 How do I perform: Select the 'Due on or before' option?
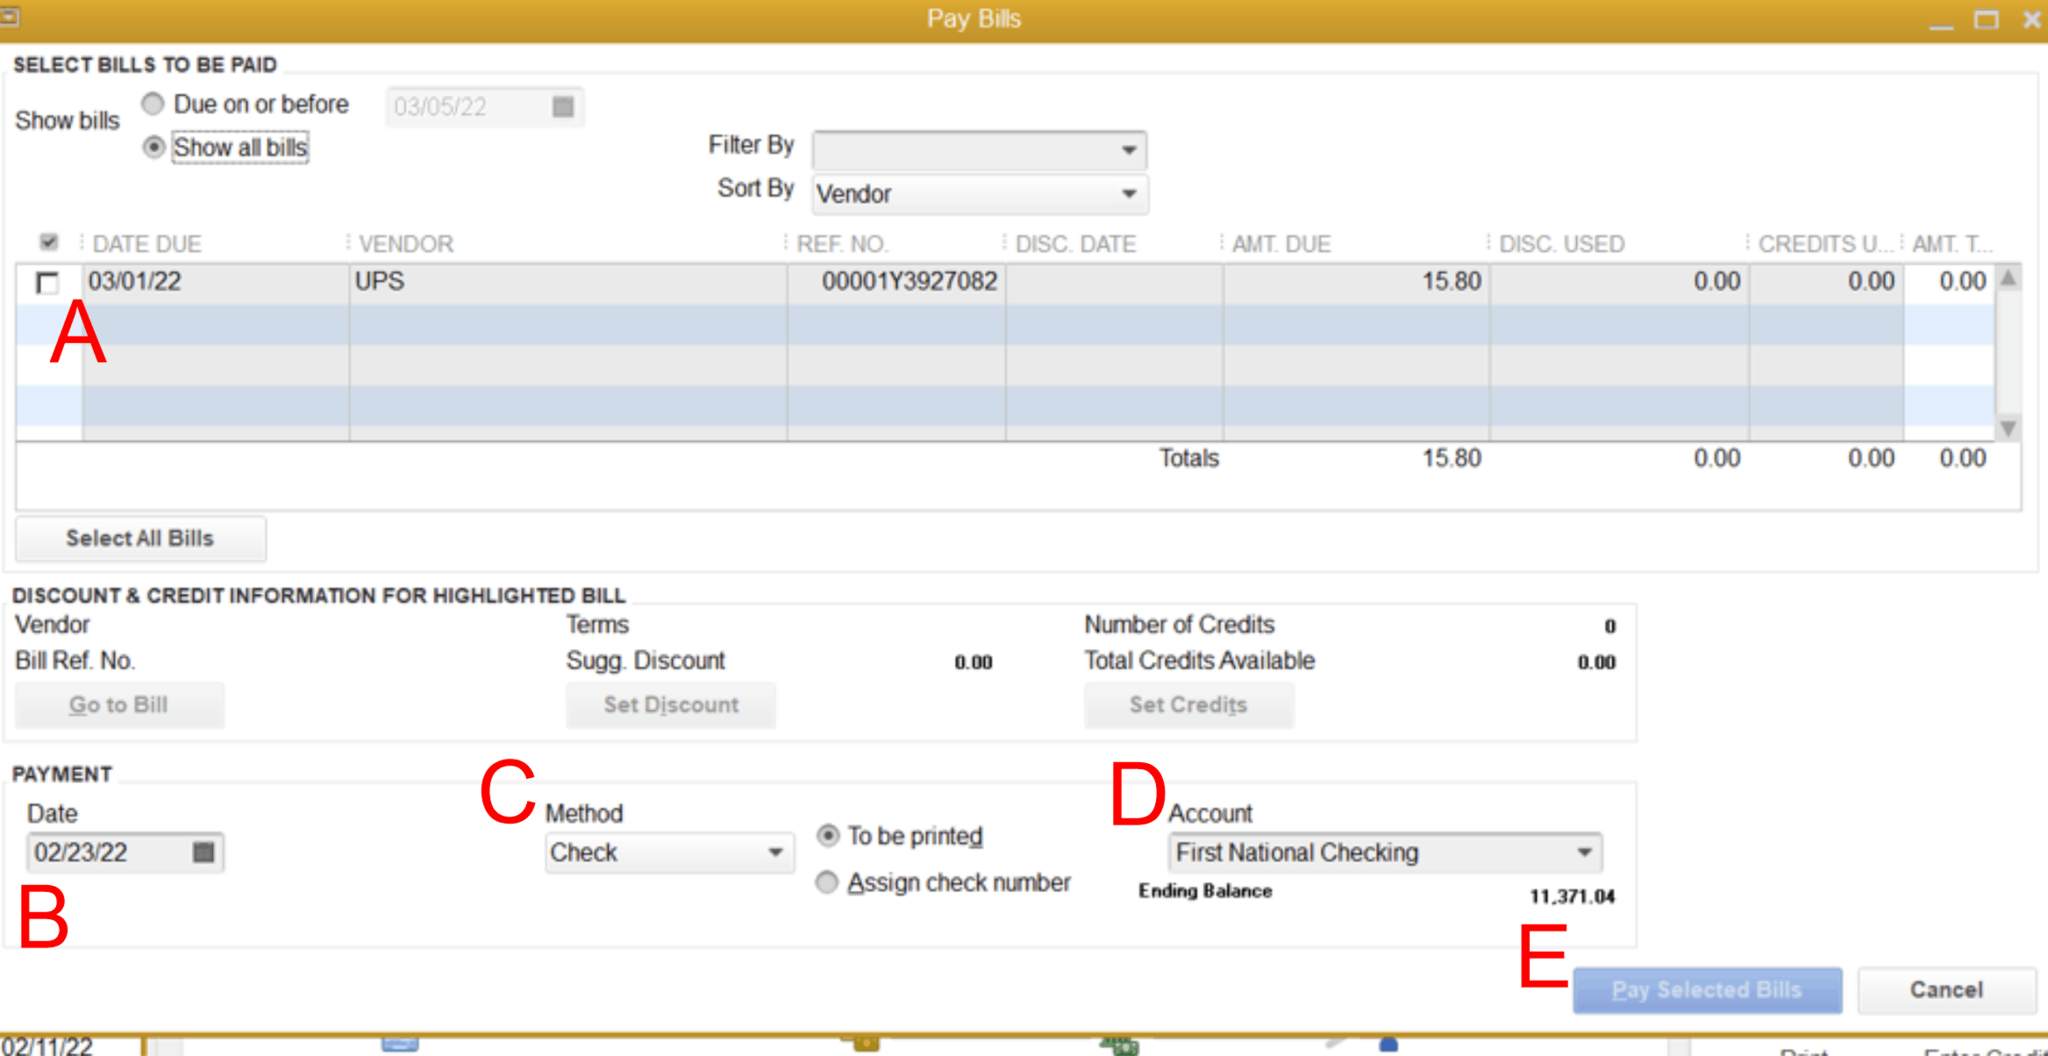coord(153,104)
